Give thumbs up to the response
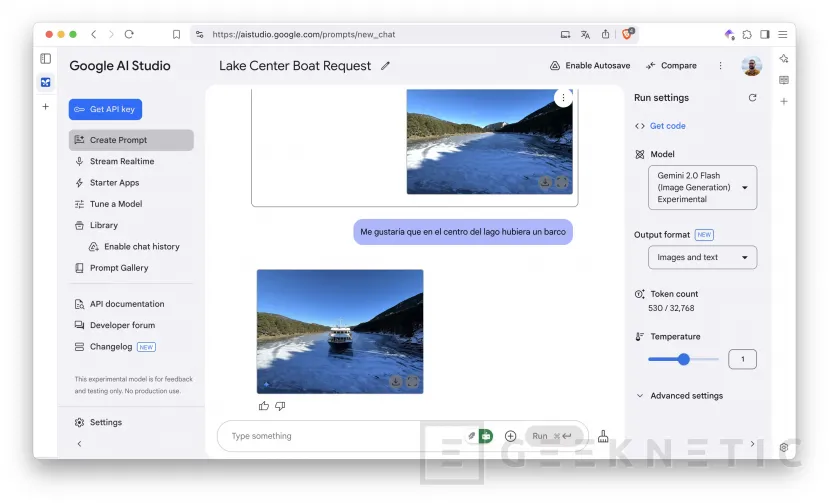This screenshot has height=503, width=829. 264,406
